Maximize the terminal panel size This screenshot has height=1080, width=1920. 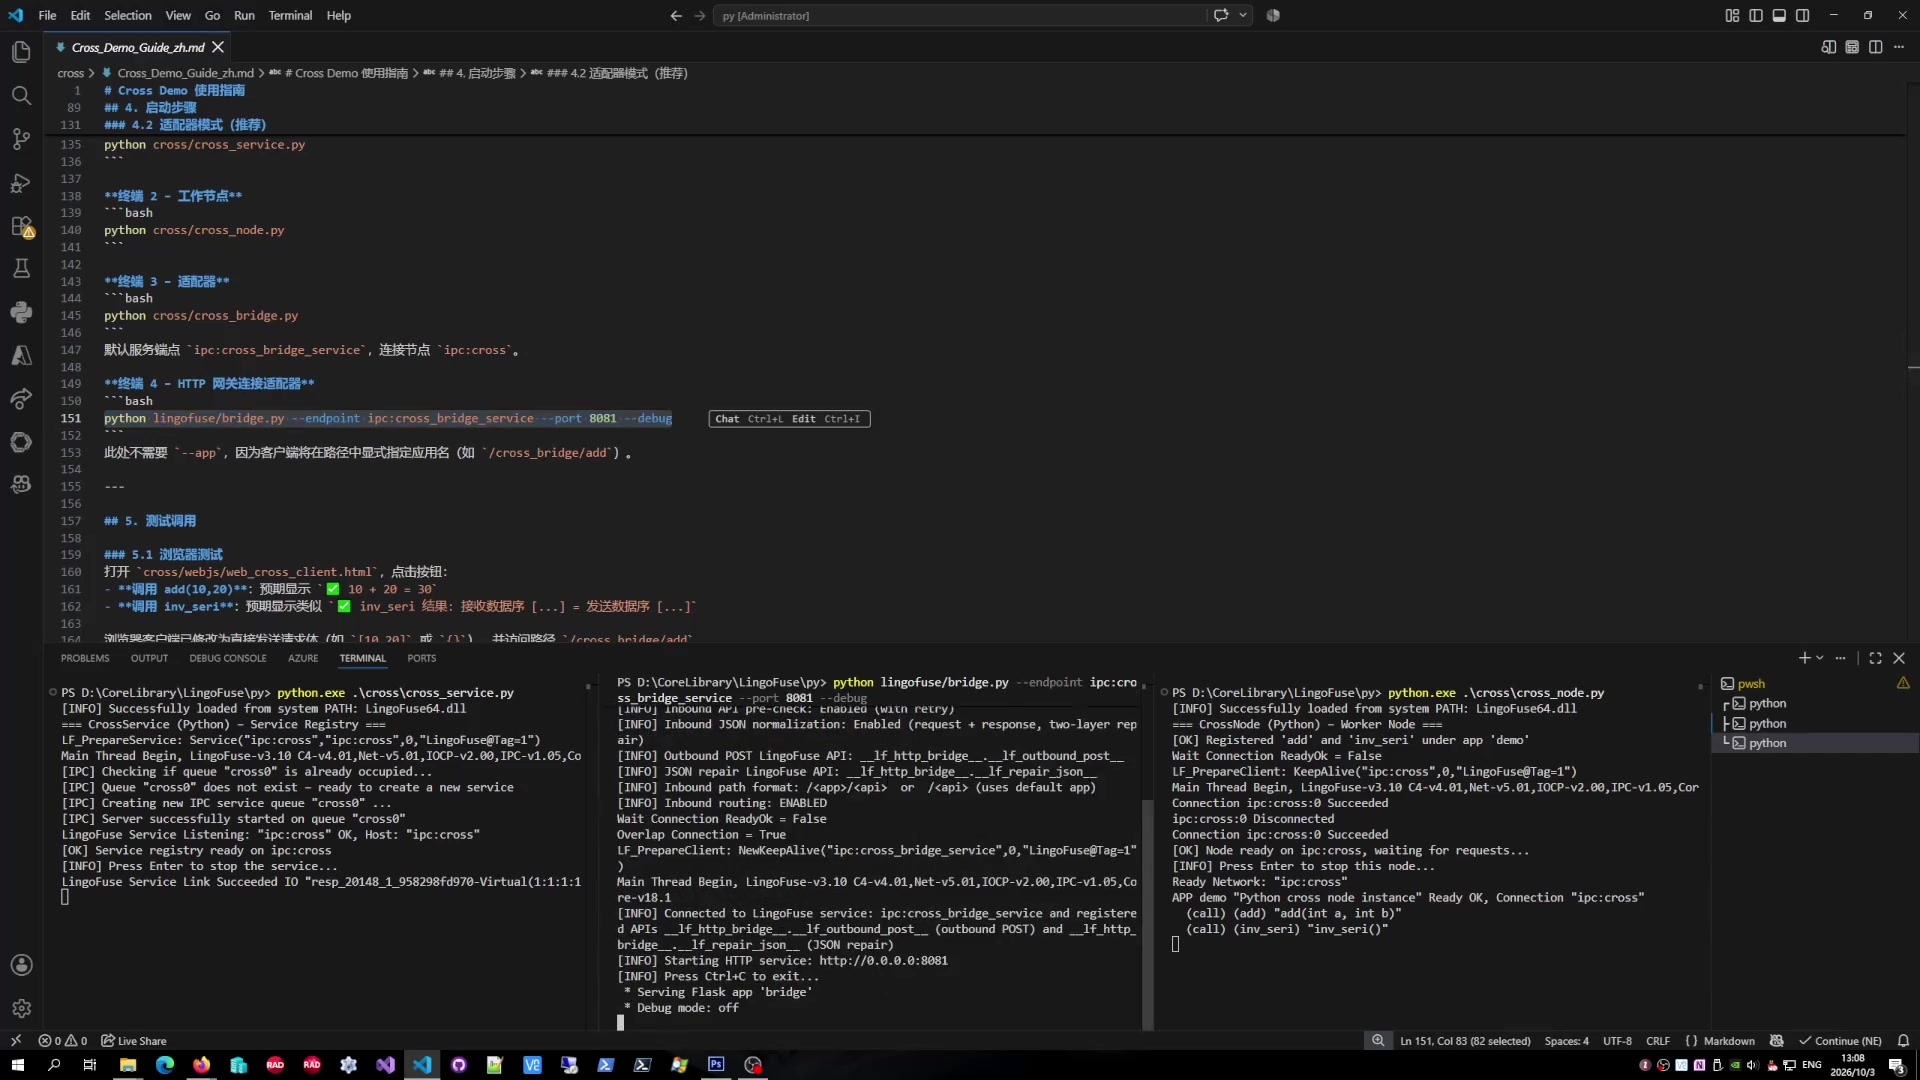tap(1875, 658)
